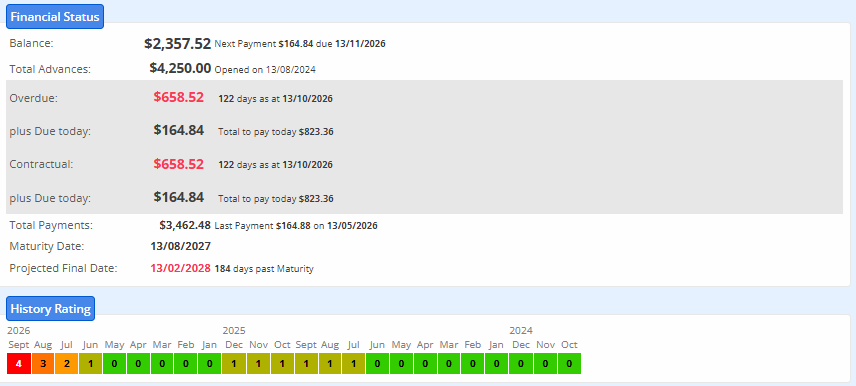The height and width of the screenshot is (386, 856).
Task: Click the Financial Status section header
Action: pyautogui.click(x=55, y=16)
